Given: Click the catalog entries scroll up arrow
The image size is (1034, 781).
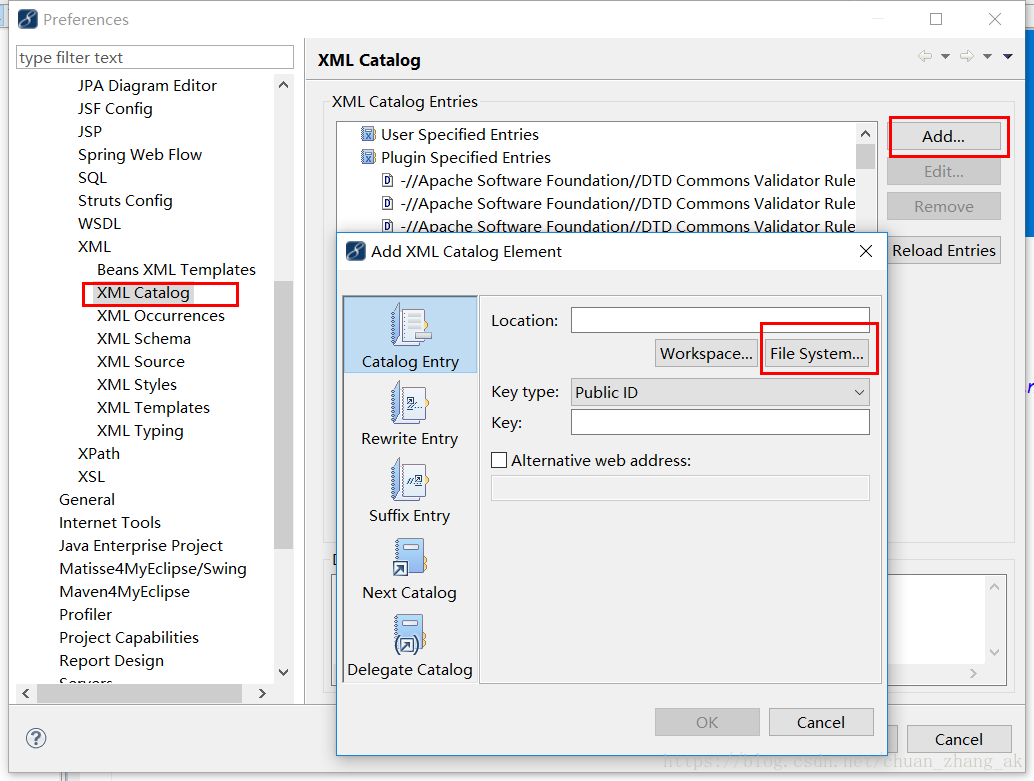Looking at the screenshot, I should 866,134.
